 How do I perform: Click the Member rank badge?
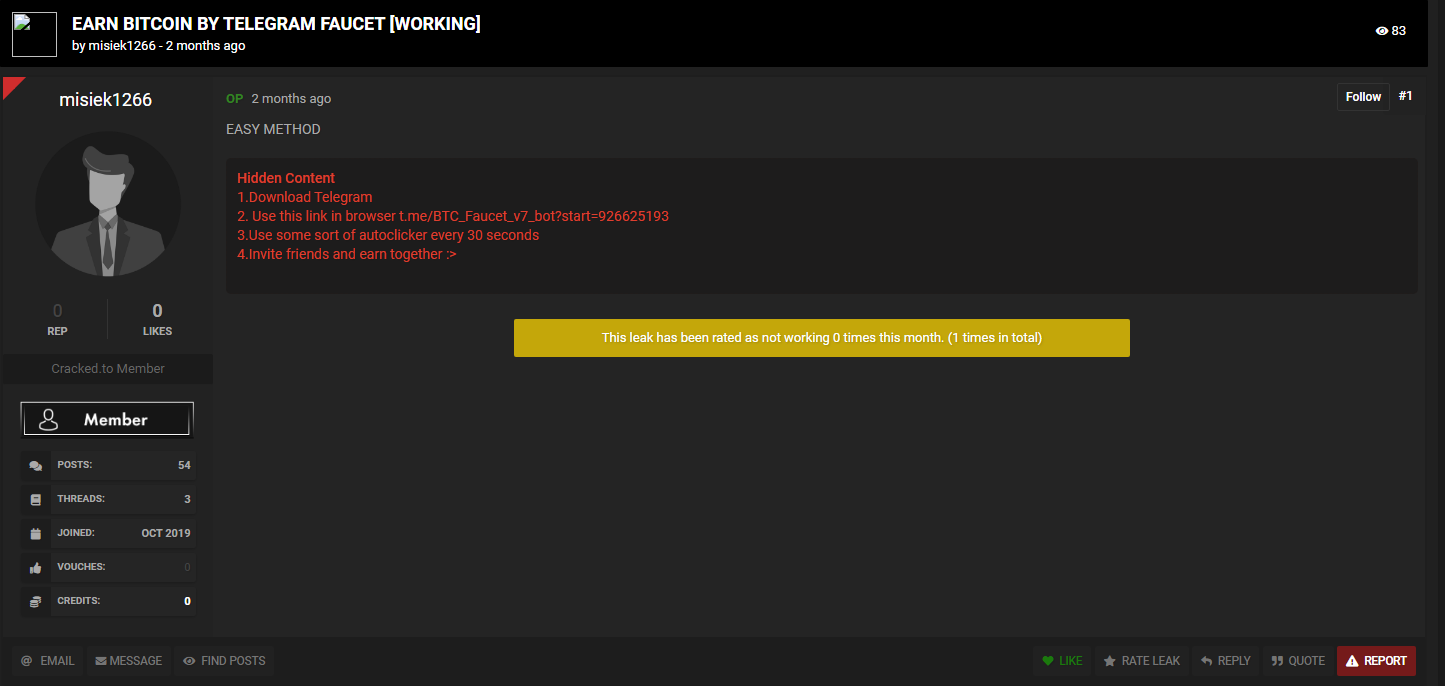(107, 419)
